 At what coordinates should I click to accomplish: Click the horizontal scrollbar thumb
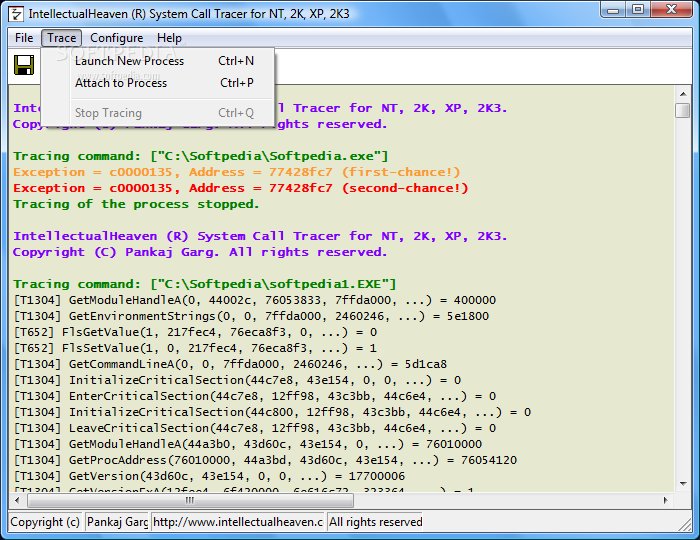(190, 500)
